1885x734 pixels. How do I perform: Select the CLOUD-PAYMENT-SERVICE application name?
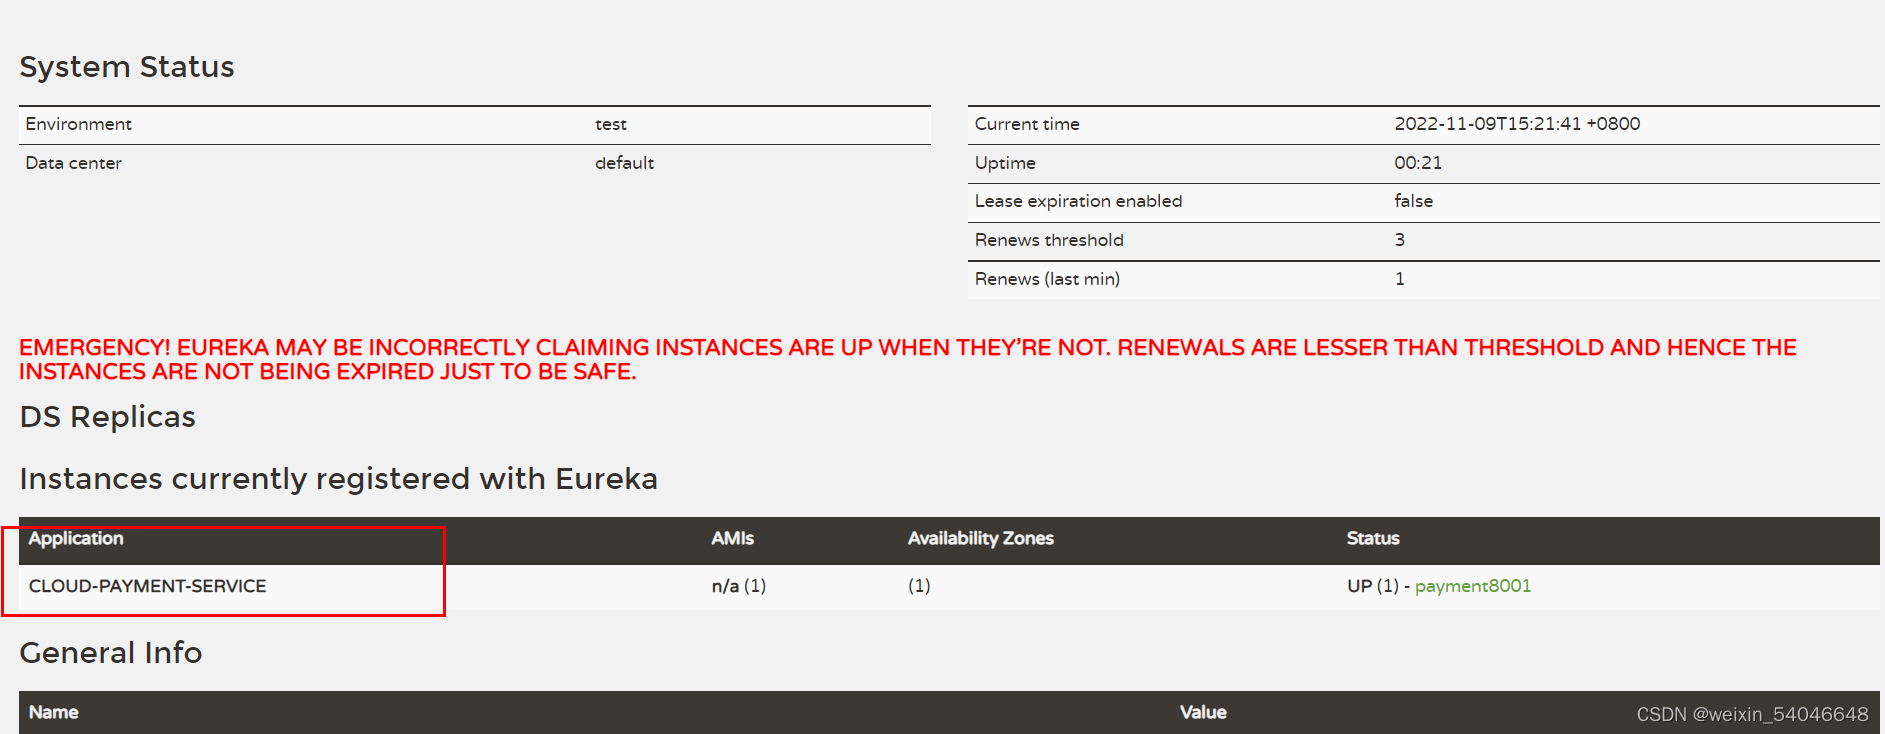pyautogui.click(x=147, y=586)
